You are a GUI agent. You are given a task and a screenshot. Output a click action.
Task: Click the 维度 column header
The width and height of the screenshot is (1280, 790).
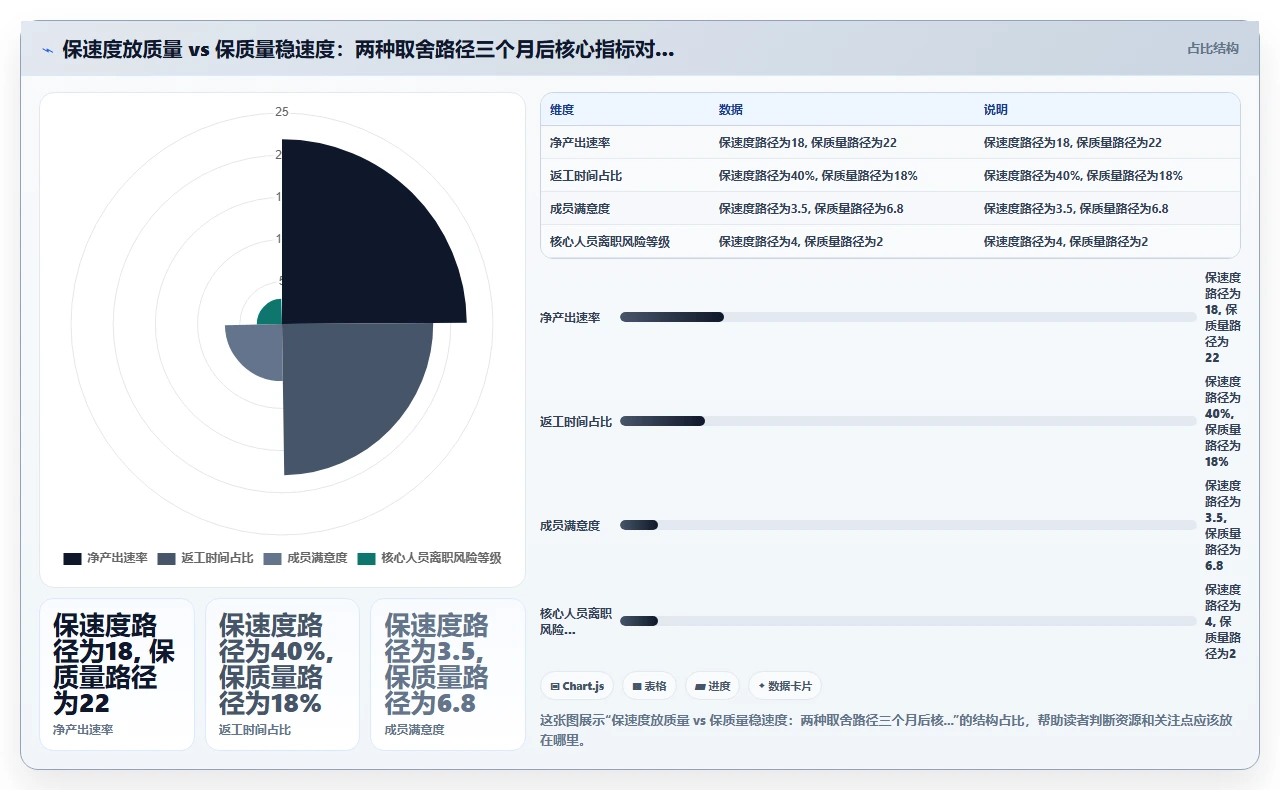click(x=562, y=110)
